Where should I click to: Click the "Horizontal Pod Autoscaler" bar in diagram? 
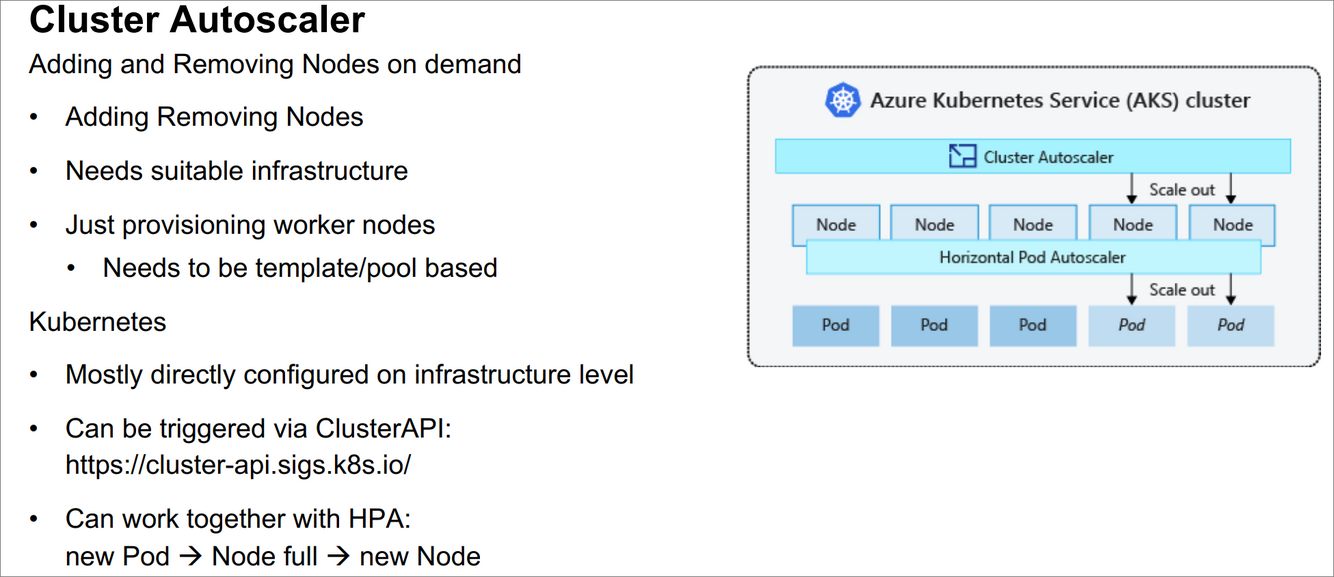pos(1033,257)
